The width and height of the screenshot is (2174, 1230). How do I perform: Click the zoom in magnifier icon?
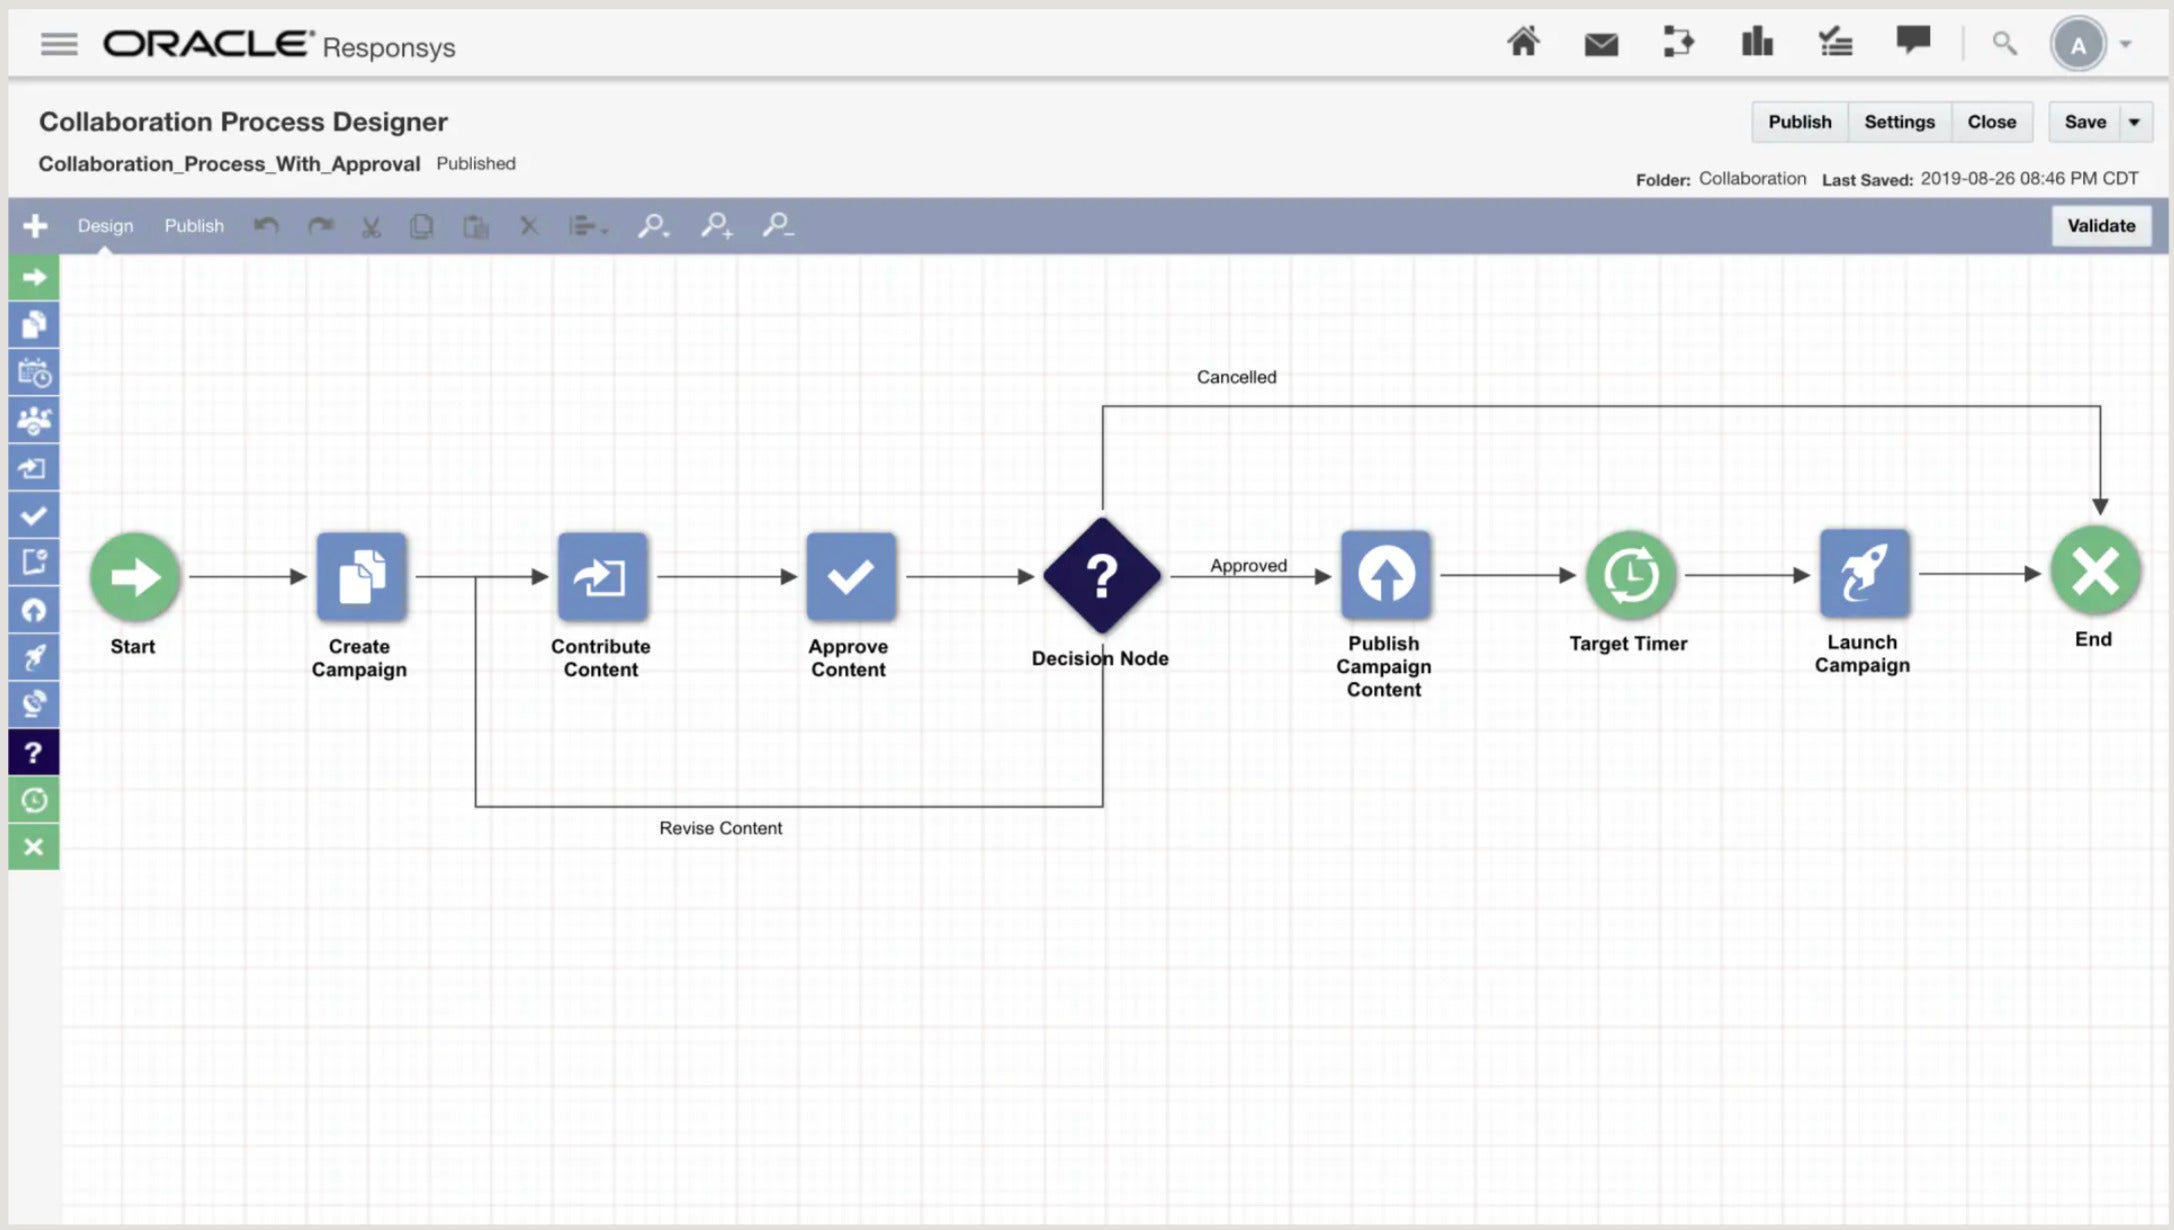point(716,226)
